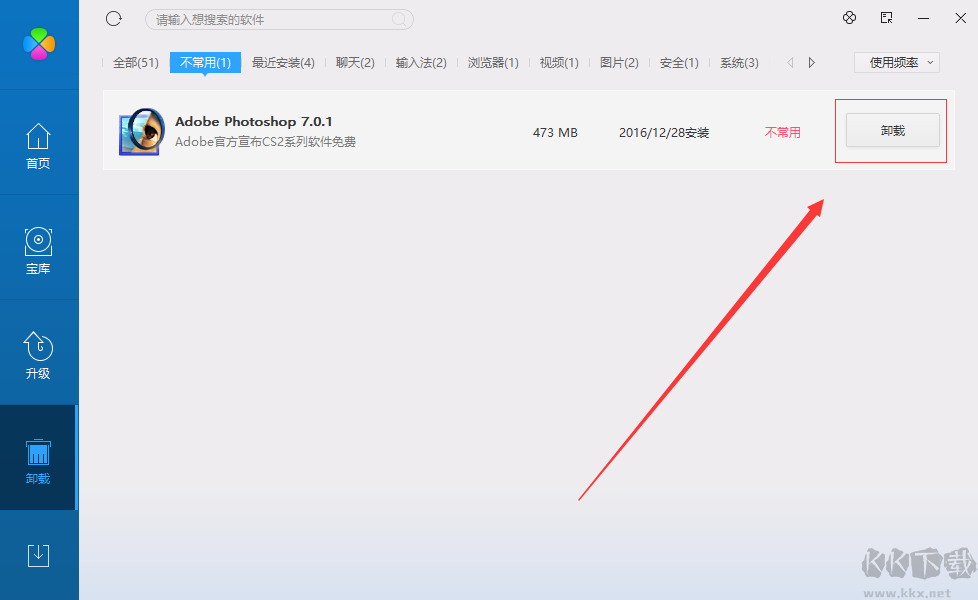Click the colorful clover app logo
This screenshot has width=978, height=600.
click(x=39, y=44)
